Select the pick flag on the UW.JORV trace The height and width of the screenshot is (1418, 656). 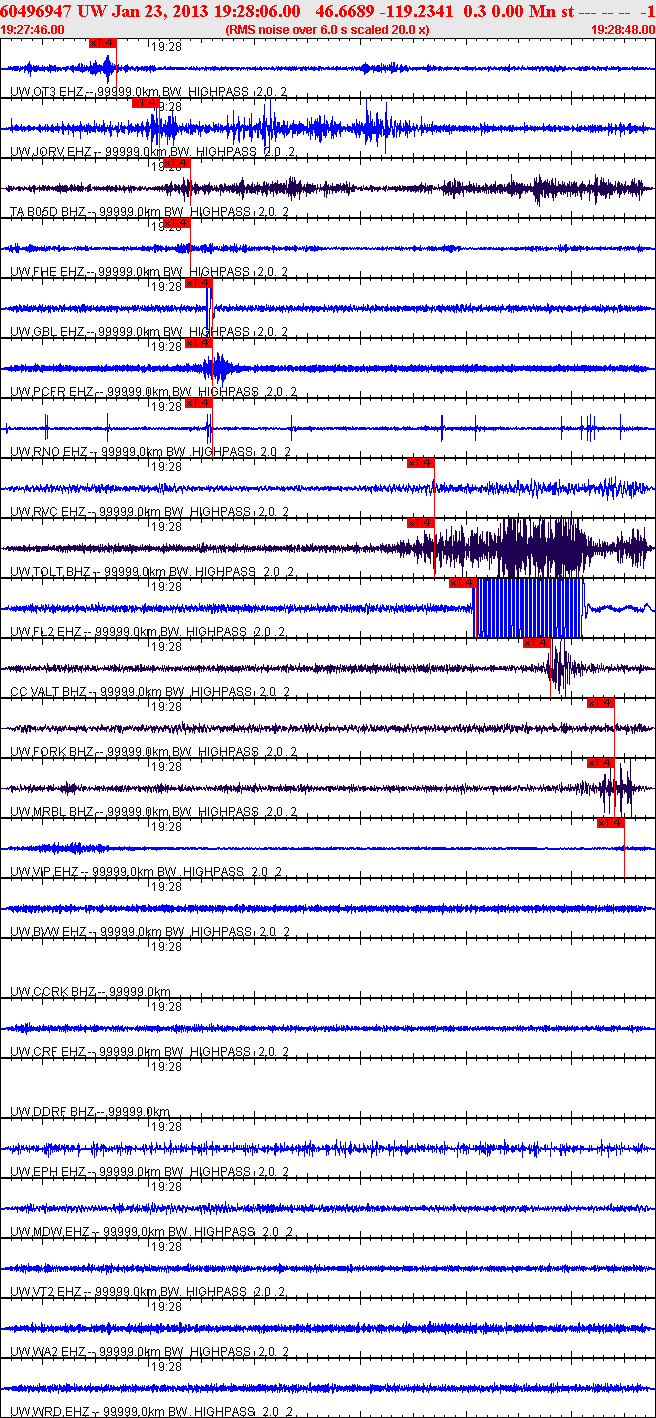pyautogui.click(x=146, y=103)
